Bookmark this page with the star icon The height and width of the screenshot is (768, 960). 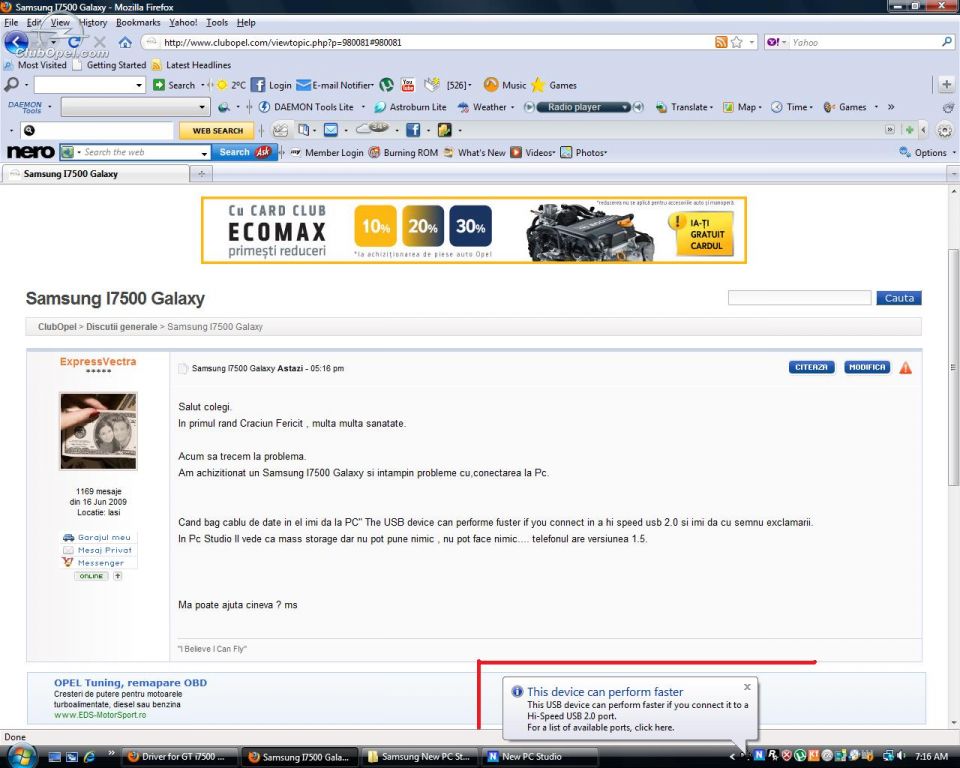[737, 42]
